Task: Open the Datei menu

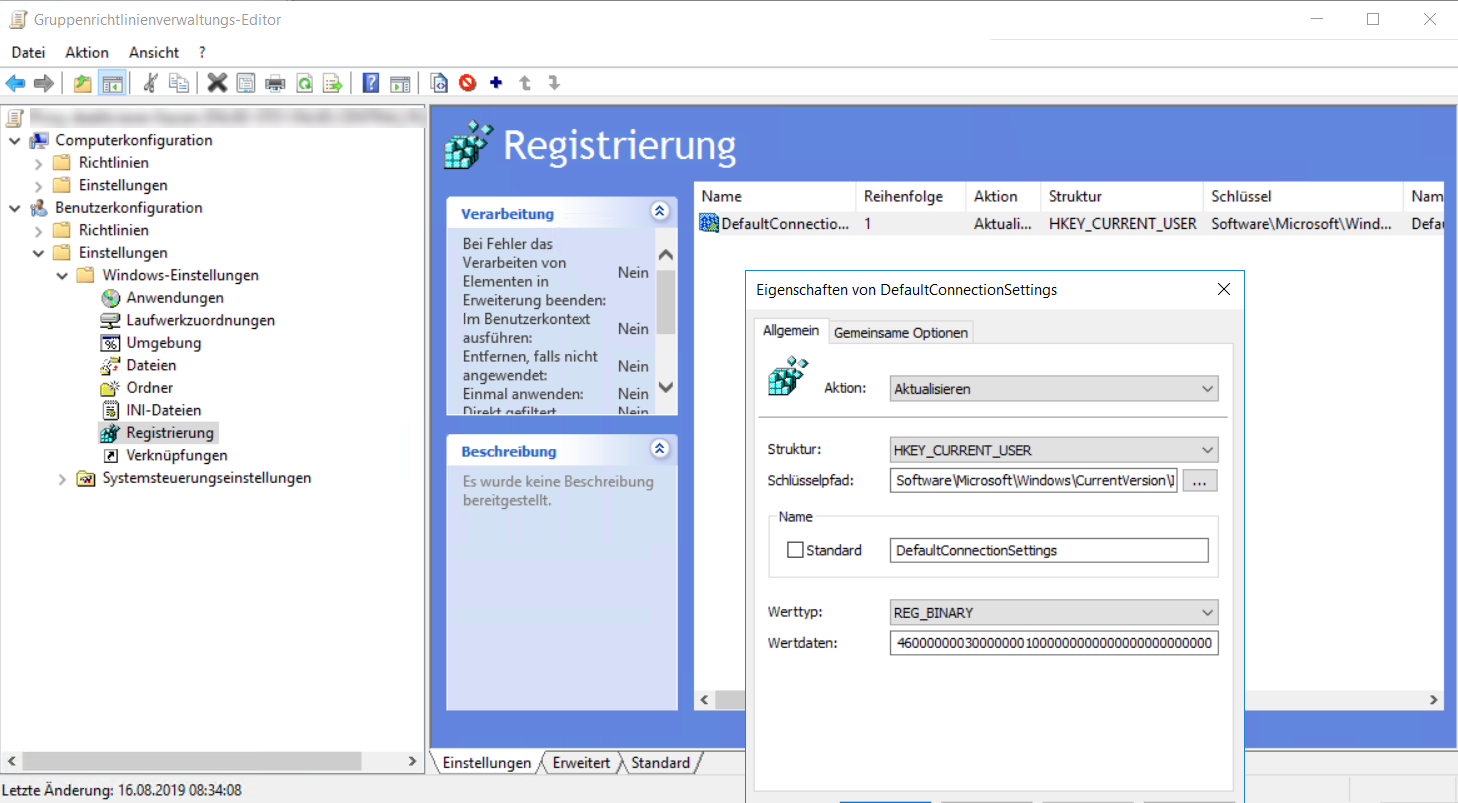Action: point(28,52)
